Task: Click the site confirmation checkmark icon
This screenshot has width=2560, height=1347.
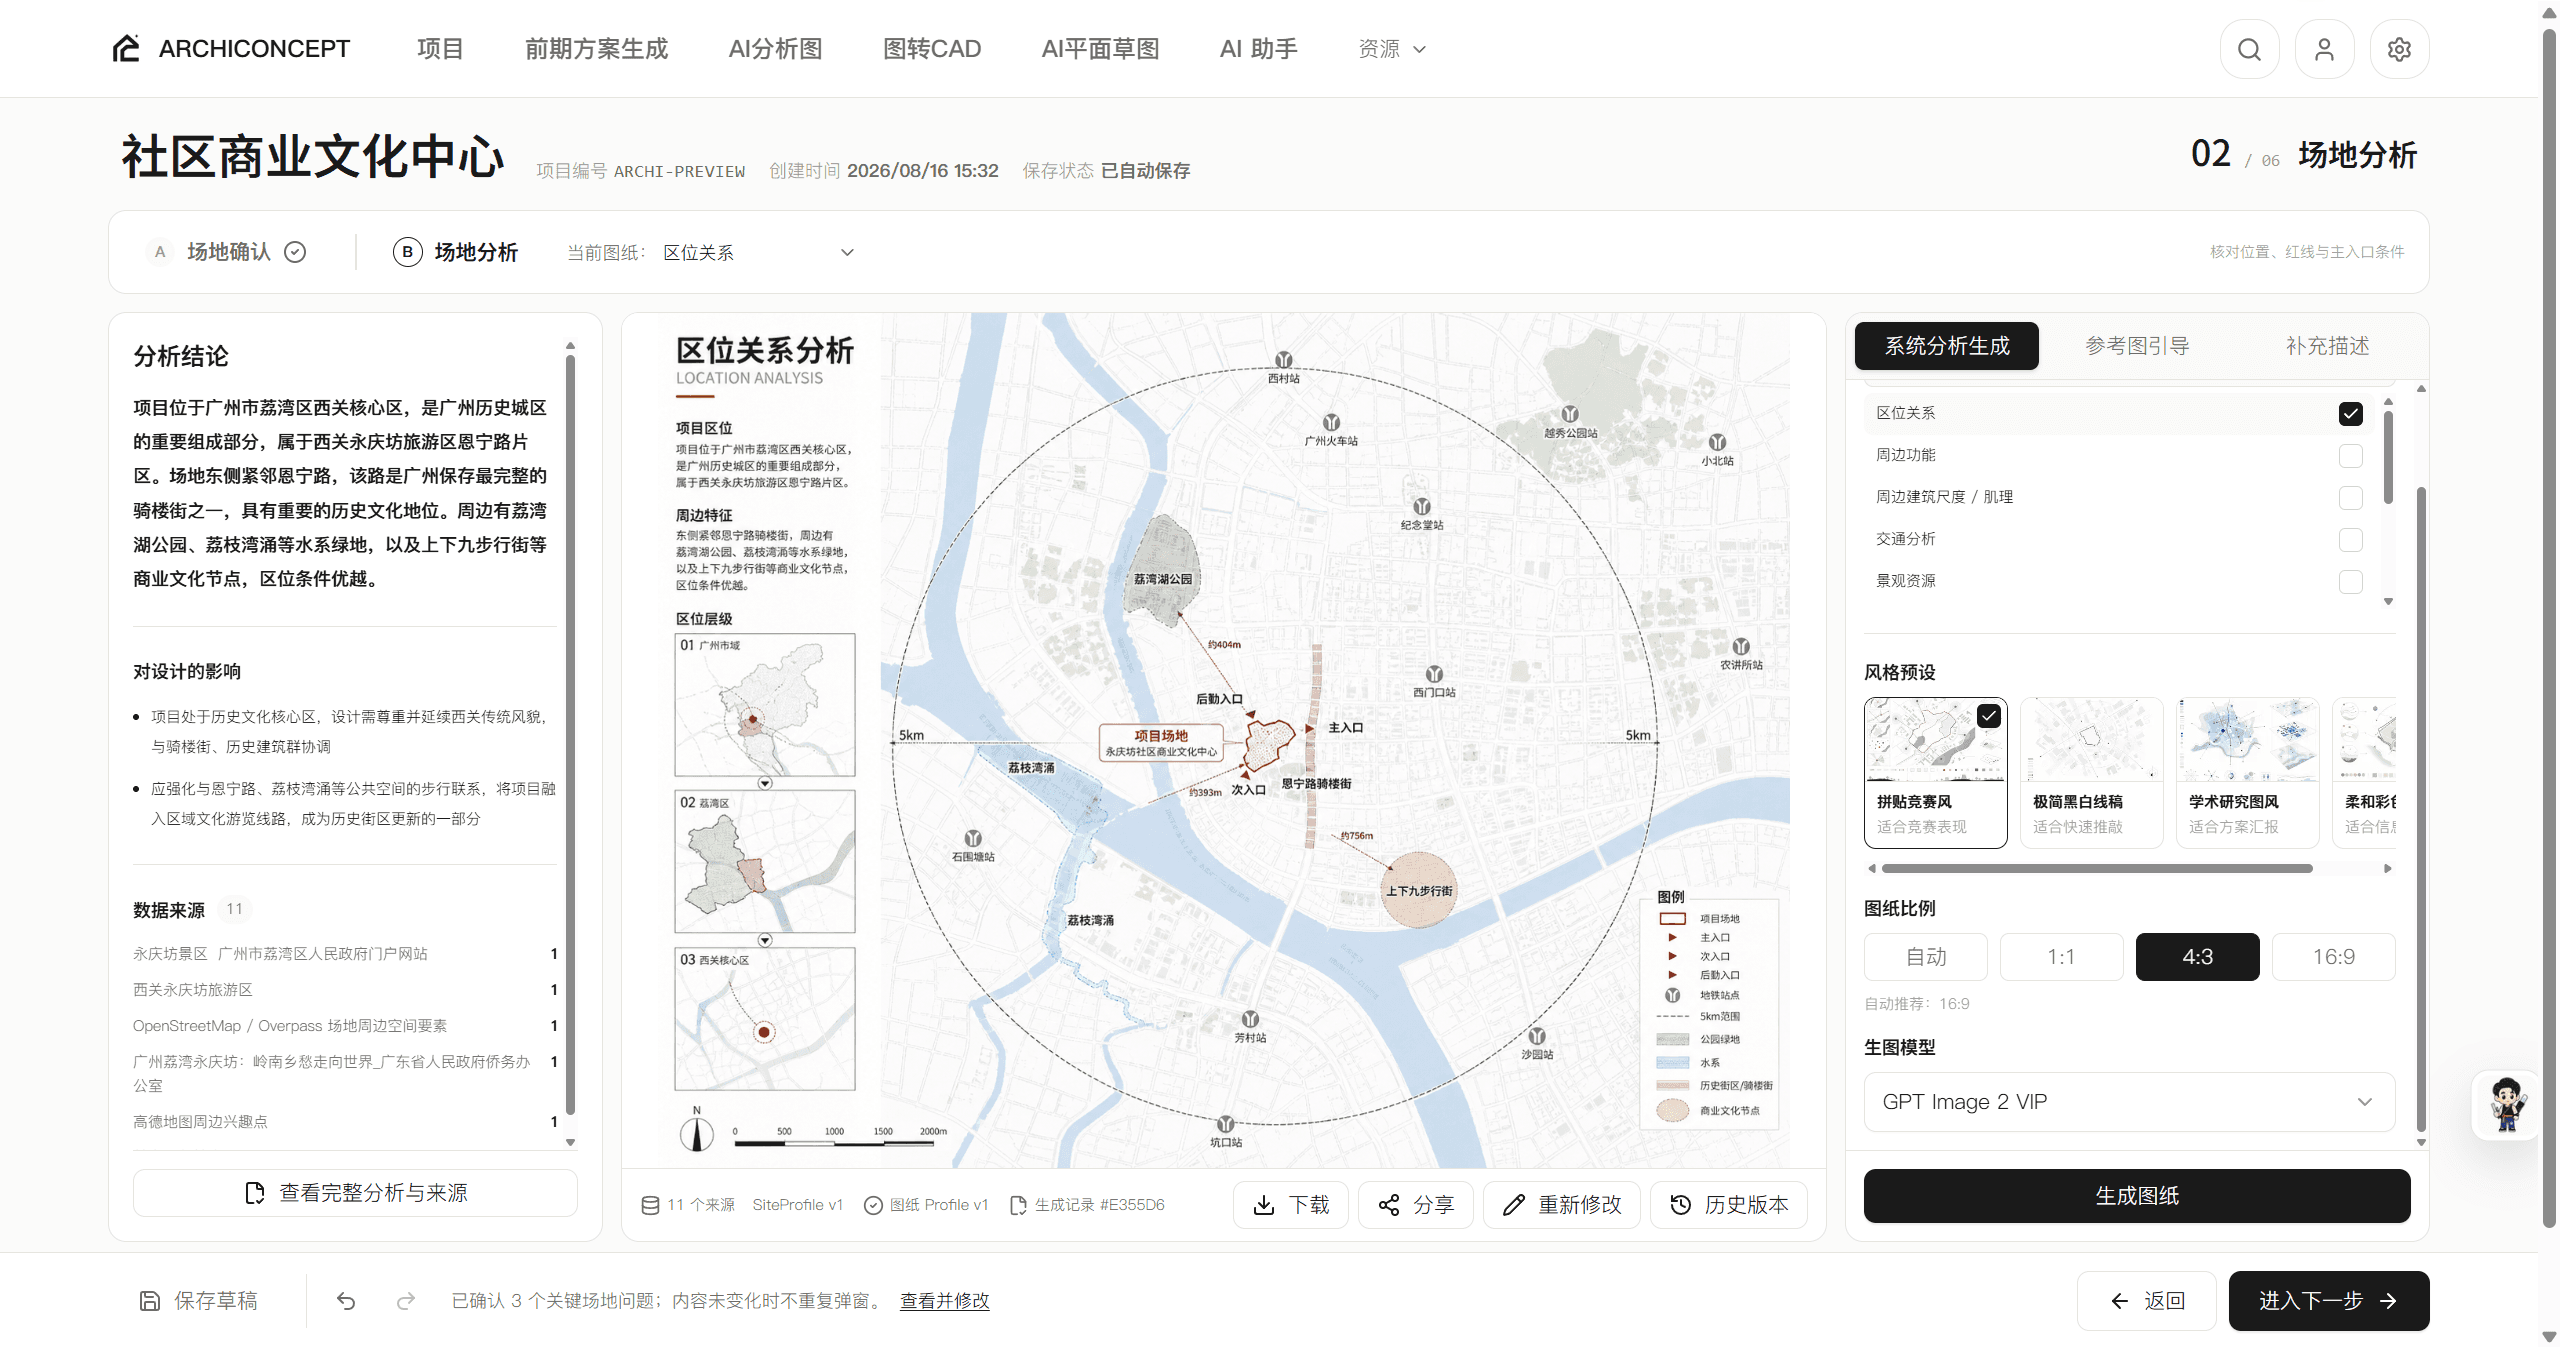Action: coord(295,252)
